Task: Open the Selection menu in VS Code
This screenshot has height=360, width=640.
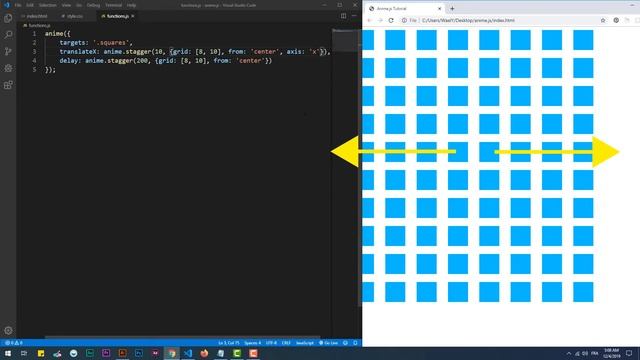Action: tap(47, 5)
